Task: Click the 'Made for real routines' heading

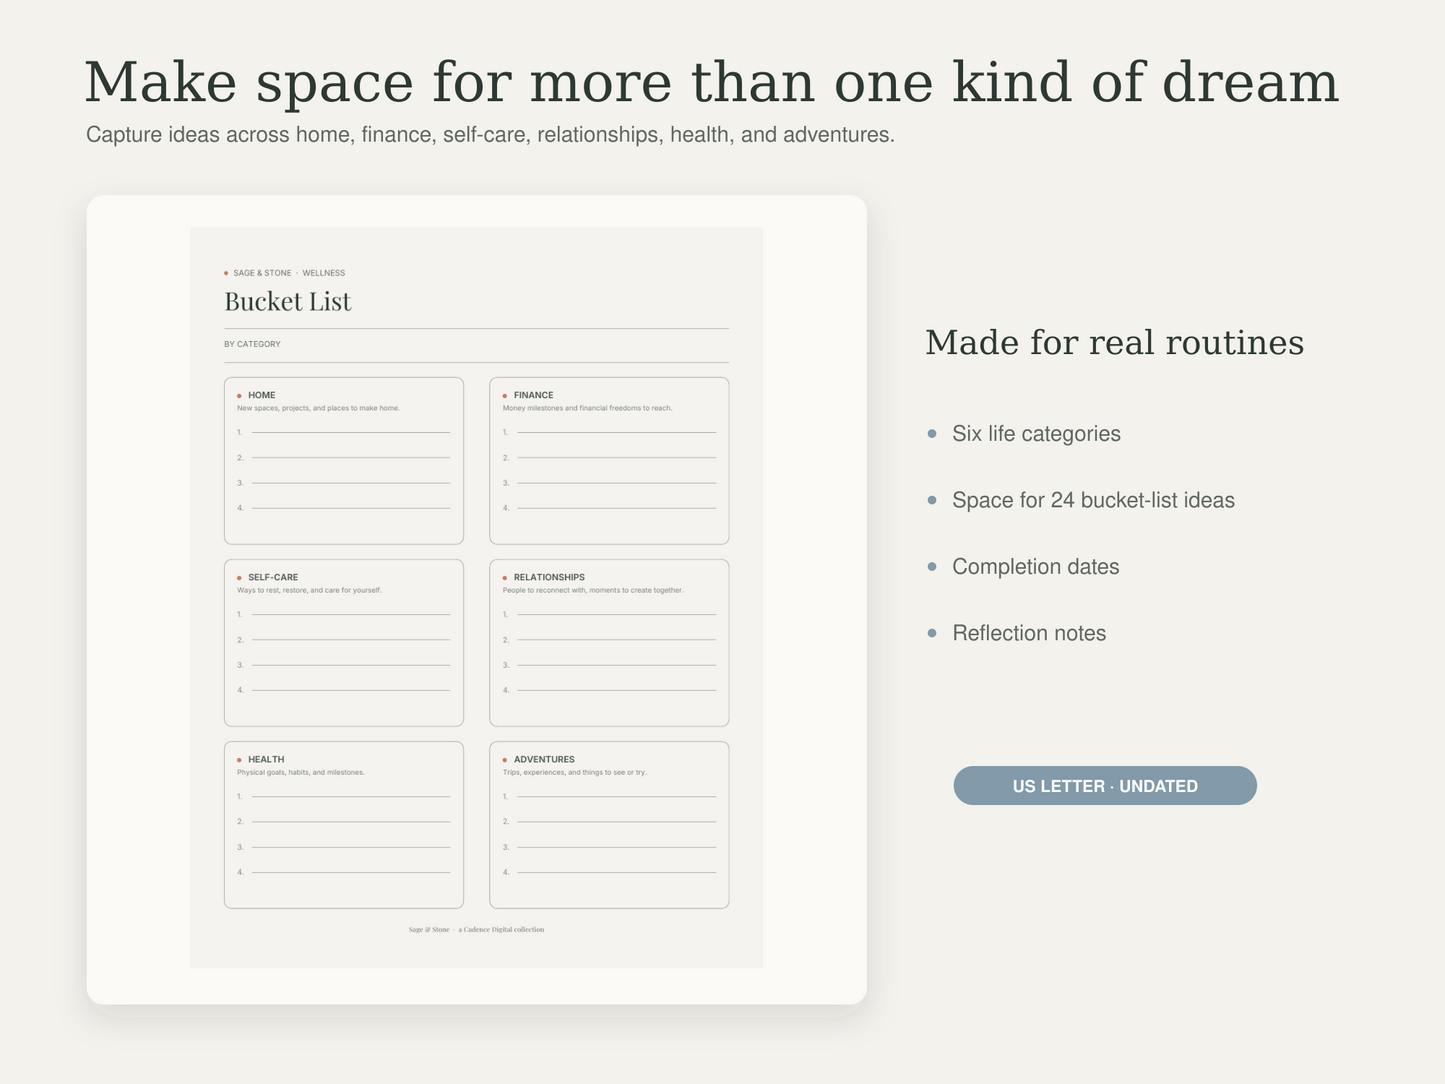Action: click(1114, 343)
